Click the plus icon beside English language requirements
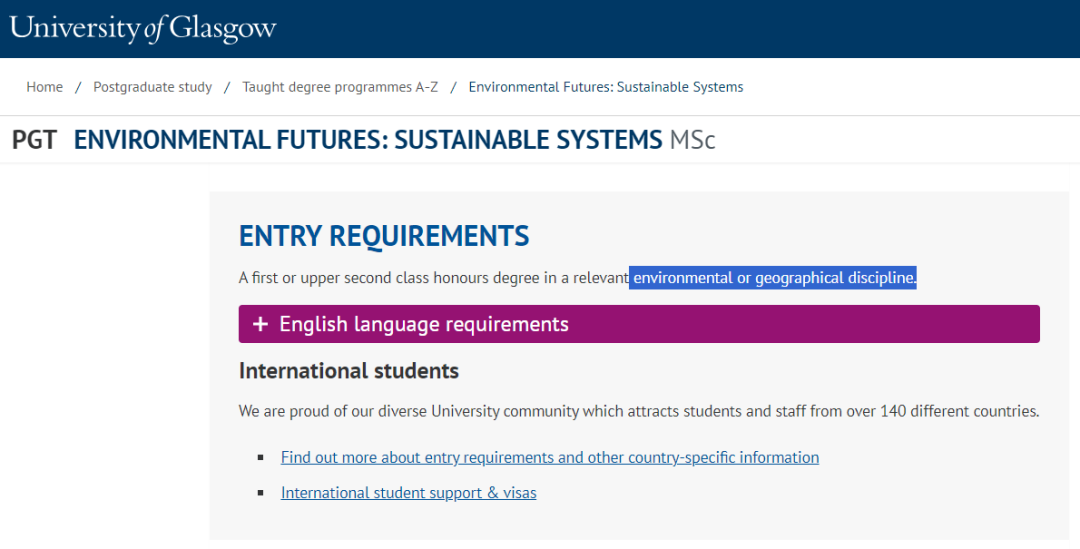 pyautogui.click(x=260, y=324)
